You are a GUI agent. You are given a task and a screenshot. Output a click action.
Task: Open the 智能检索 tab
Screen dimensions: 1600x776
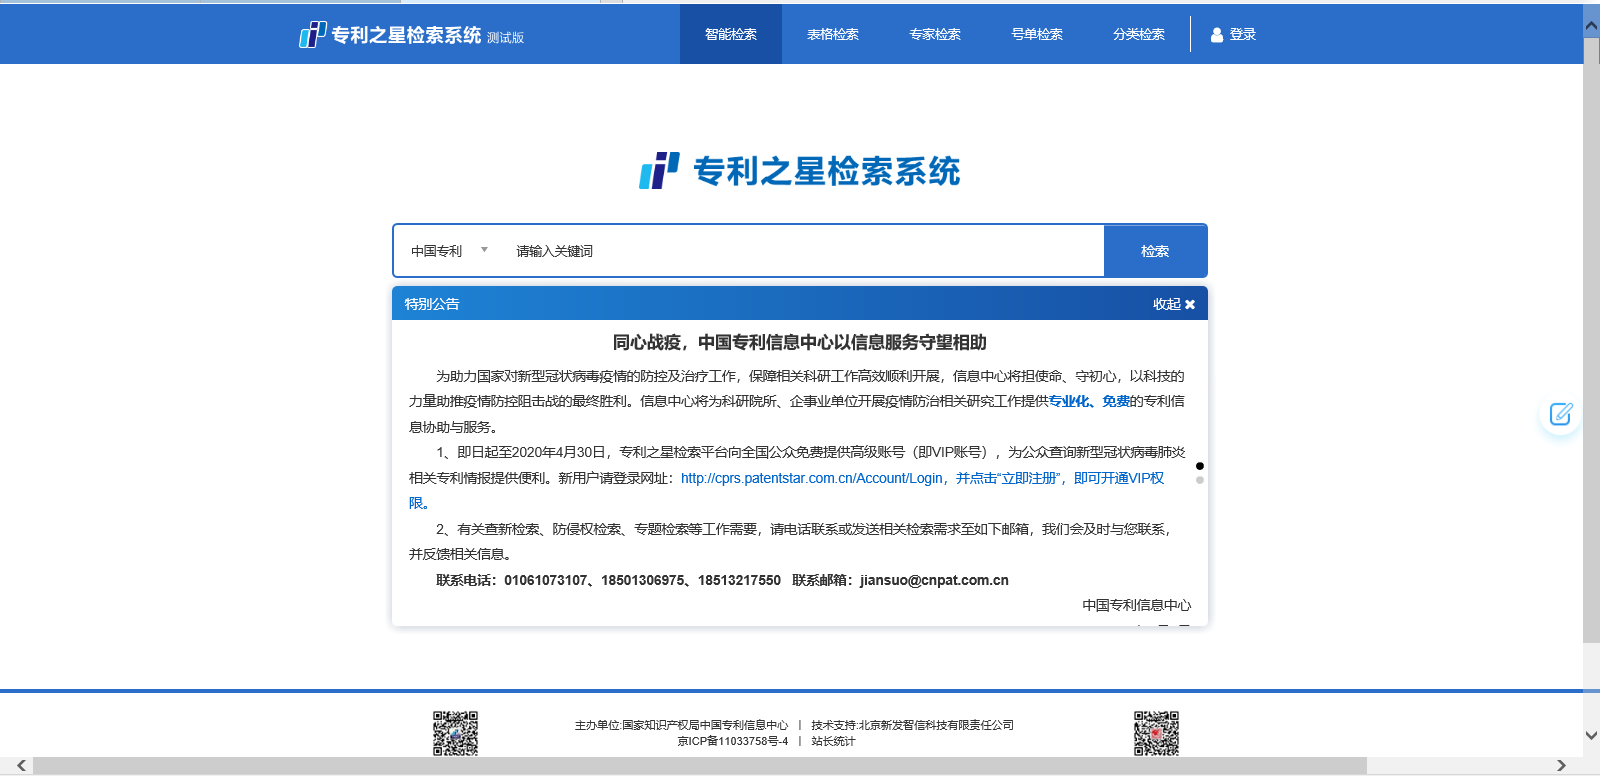click(731, 34)
